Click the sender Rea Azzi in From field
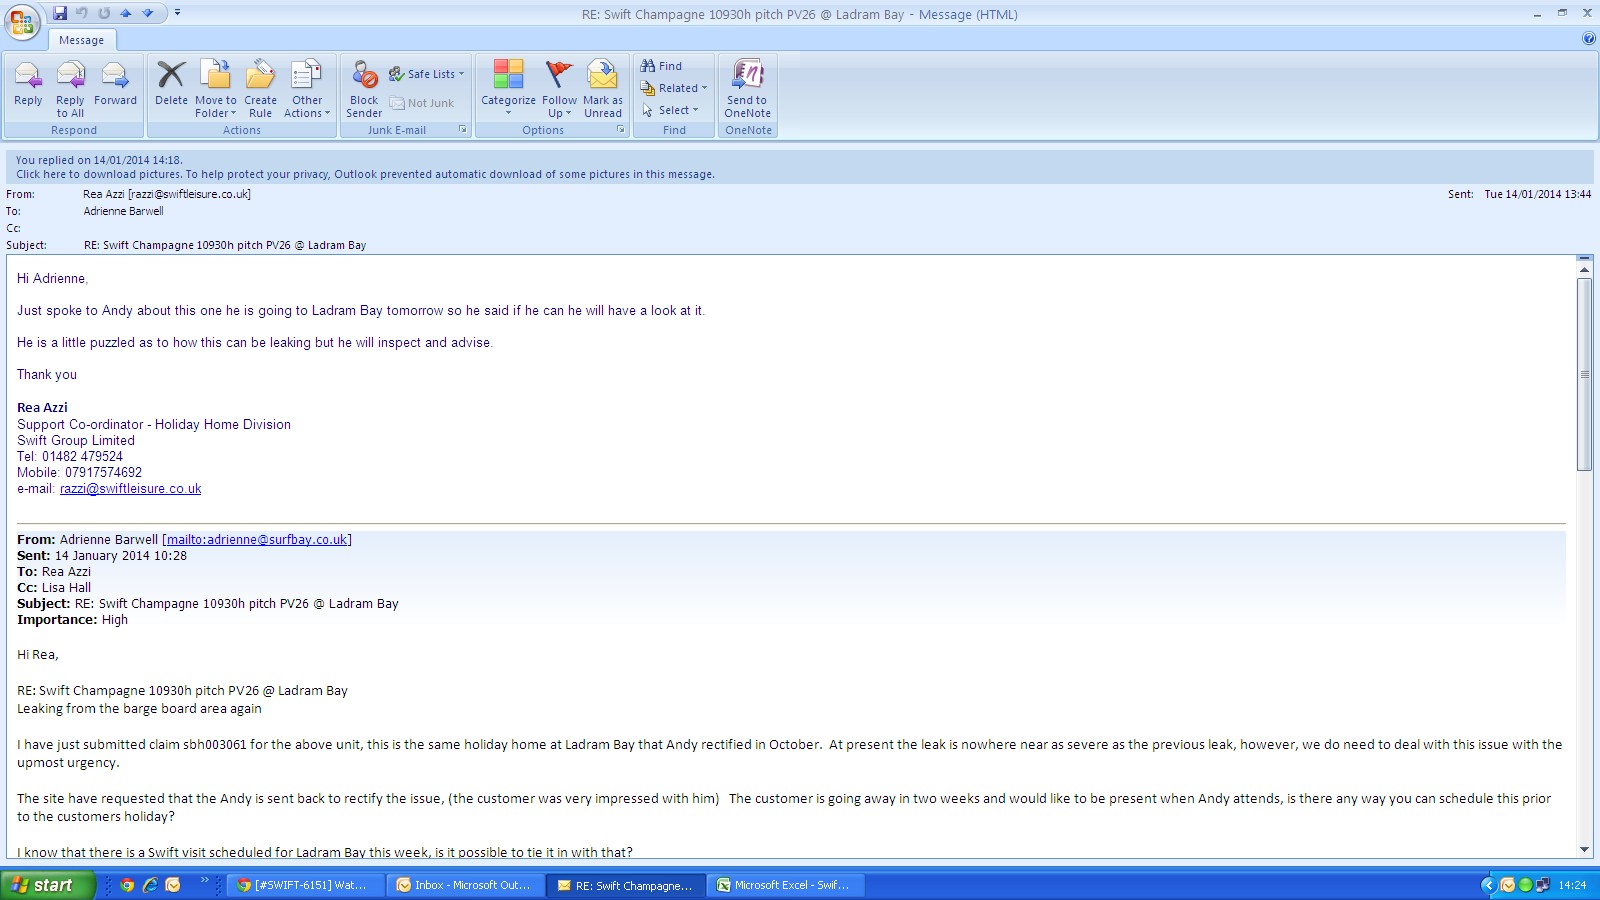This screenshot has height=900, width=1600. coord(167,194)
